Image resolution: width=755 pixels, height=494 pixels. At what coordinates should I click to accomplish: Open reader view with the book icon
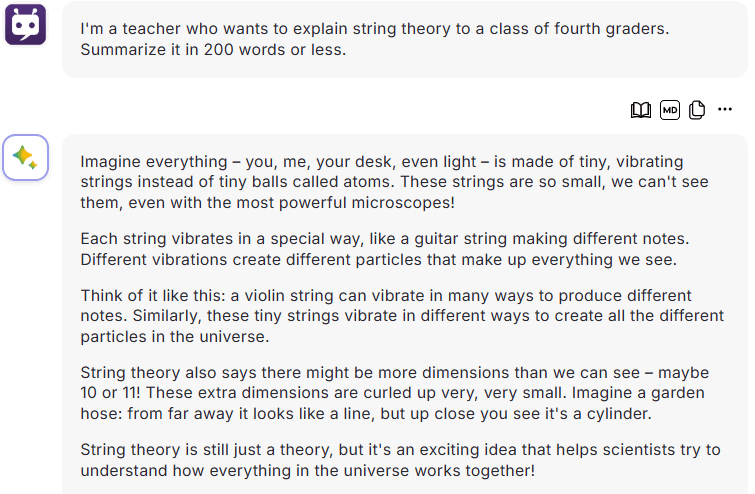(640, 110)
